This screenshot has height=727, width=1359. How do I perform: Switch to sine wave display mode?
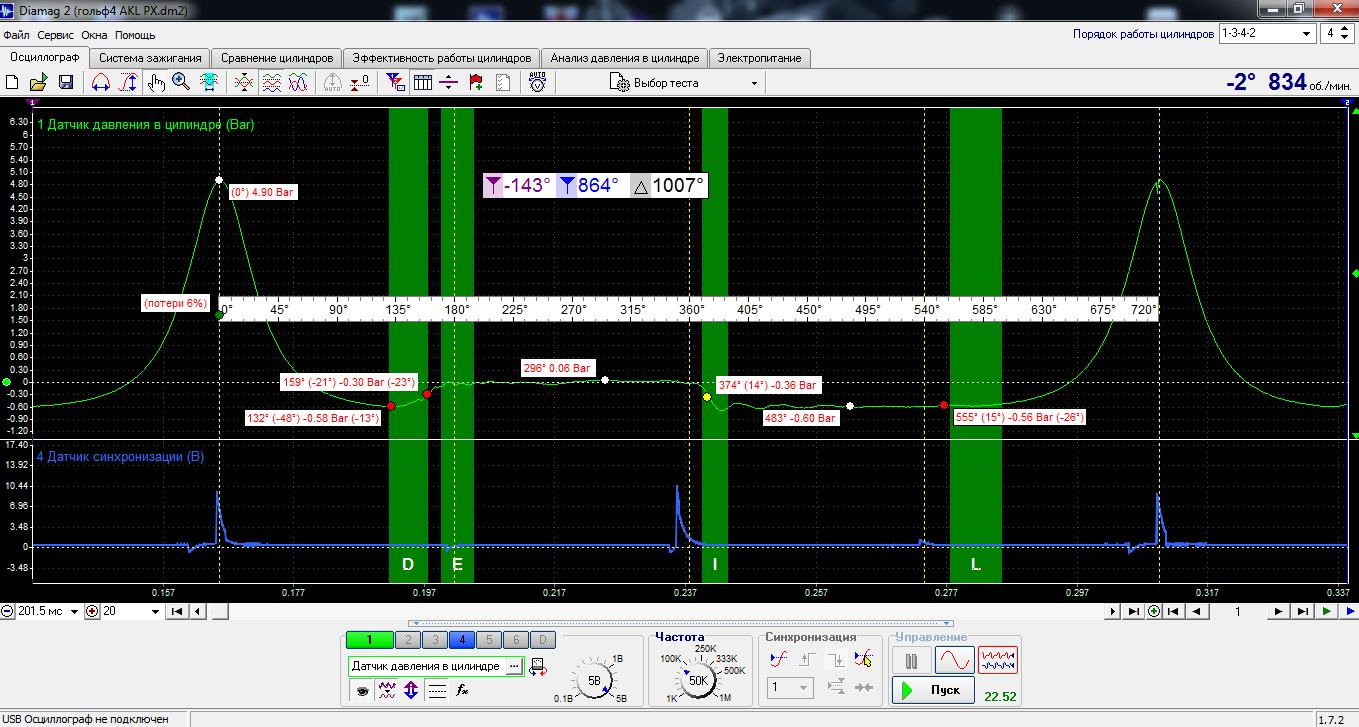coord(954,661)
